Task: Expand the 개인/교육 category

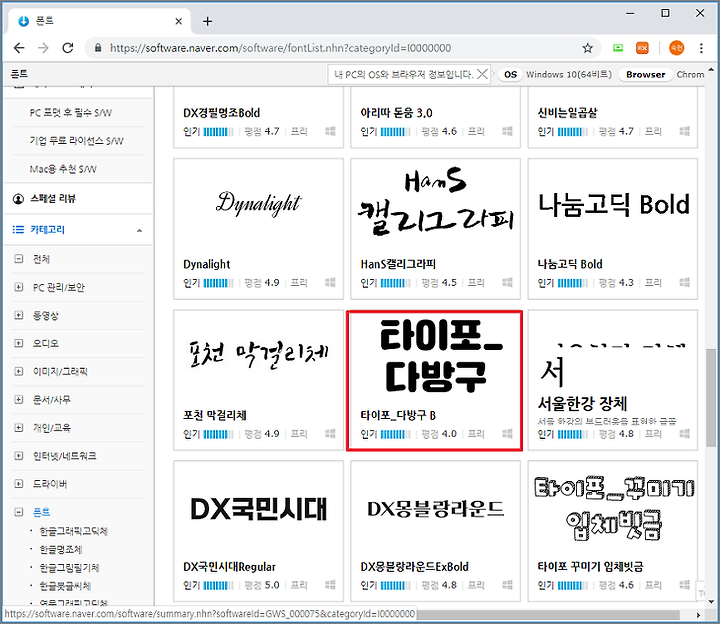Action: (19, 427)
